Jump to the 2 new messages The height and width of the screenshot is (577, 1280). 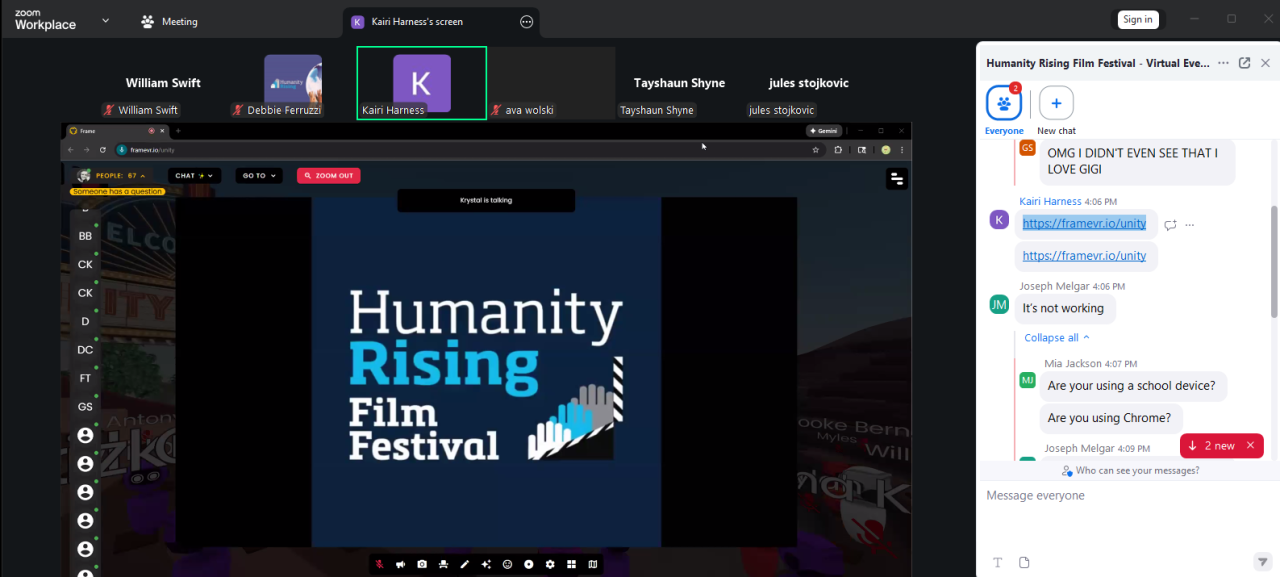[x=1212, y=446]
